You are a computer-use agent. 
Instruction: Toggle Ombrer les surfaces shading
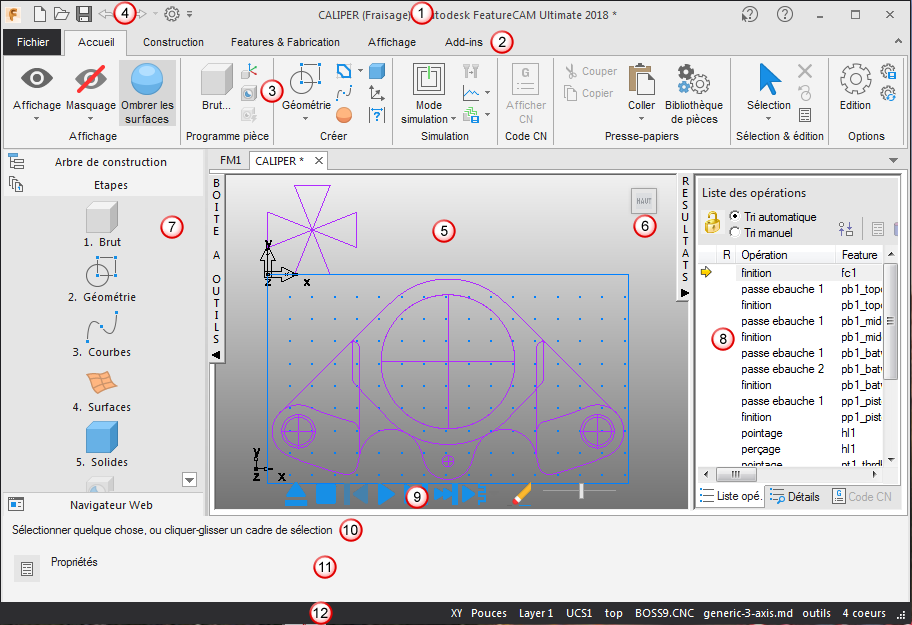point(147,93)
